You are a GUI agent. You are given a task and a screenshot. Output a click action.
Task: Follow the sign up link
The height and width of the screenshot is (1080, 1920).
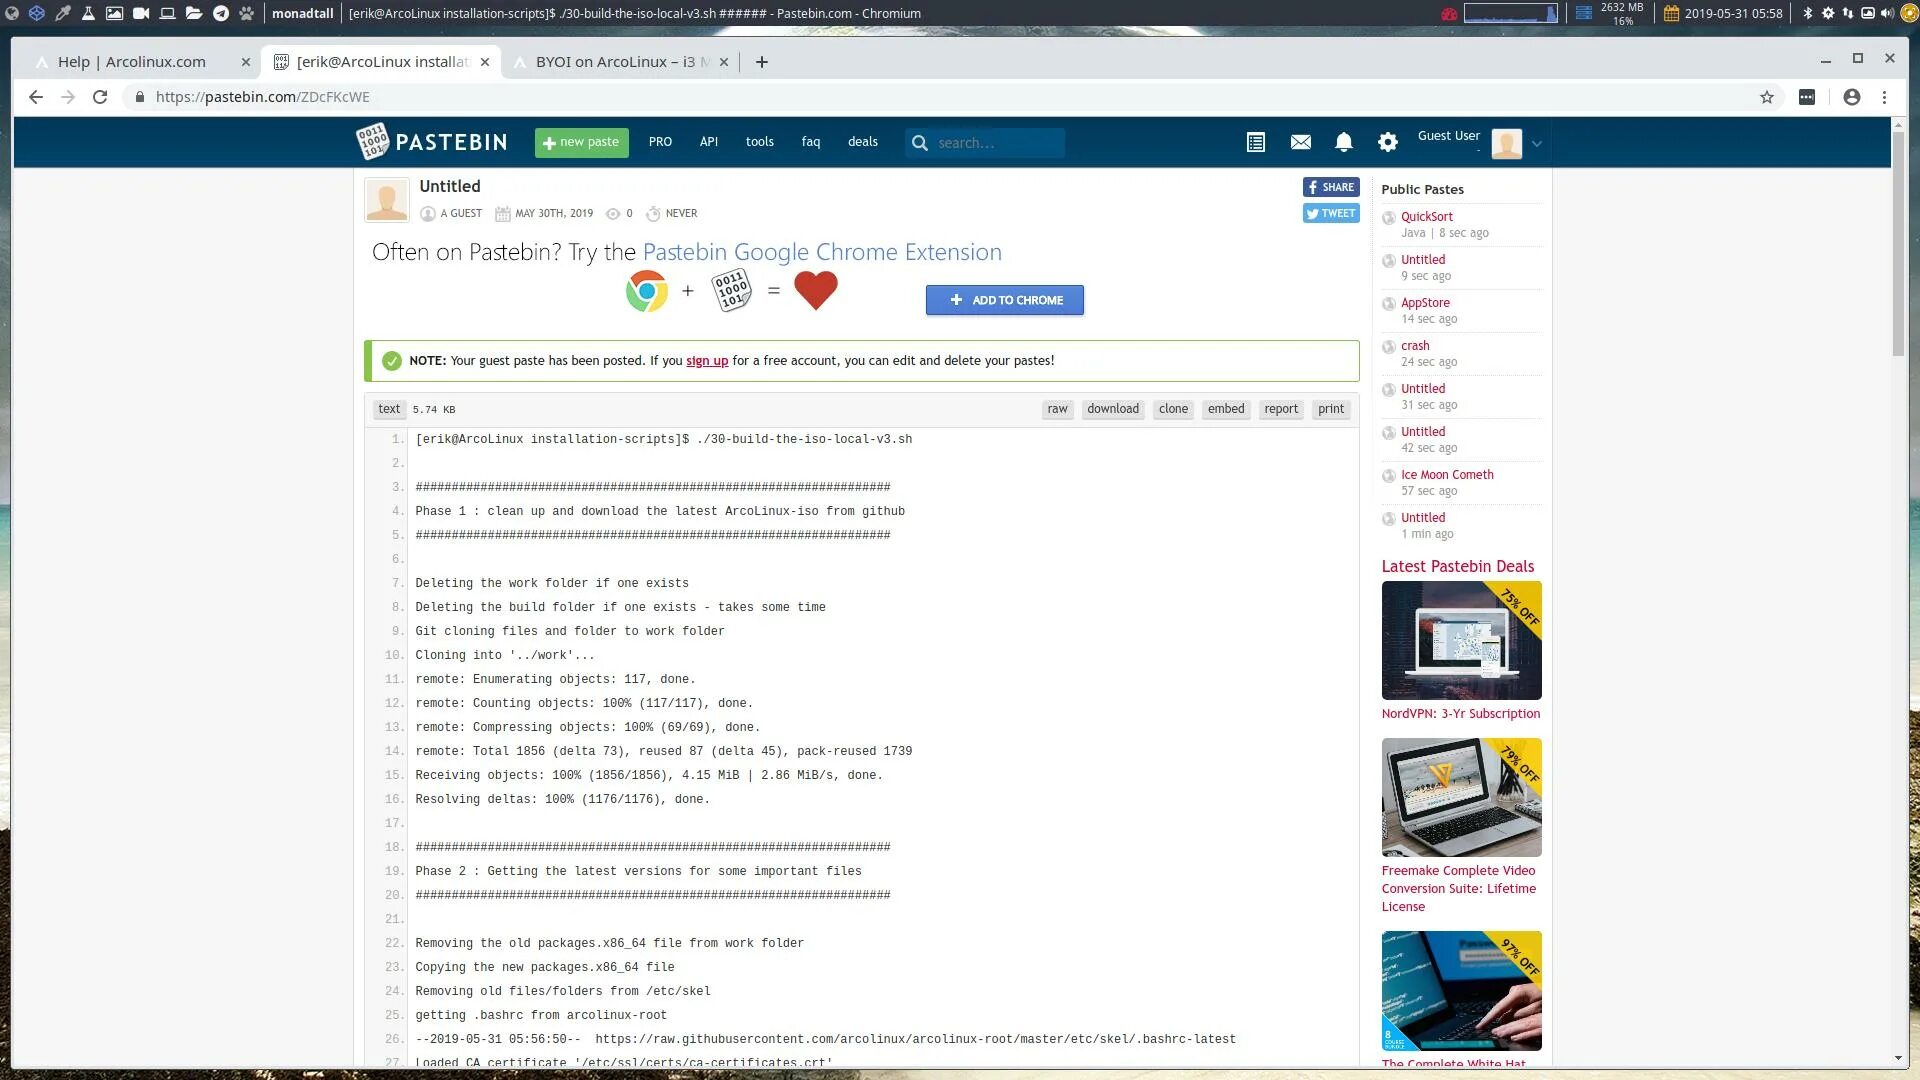click(707, 361)
